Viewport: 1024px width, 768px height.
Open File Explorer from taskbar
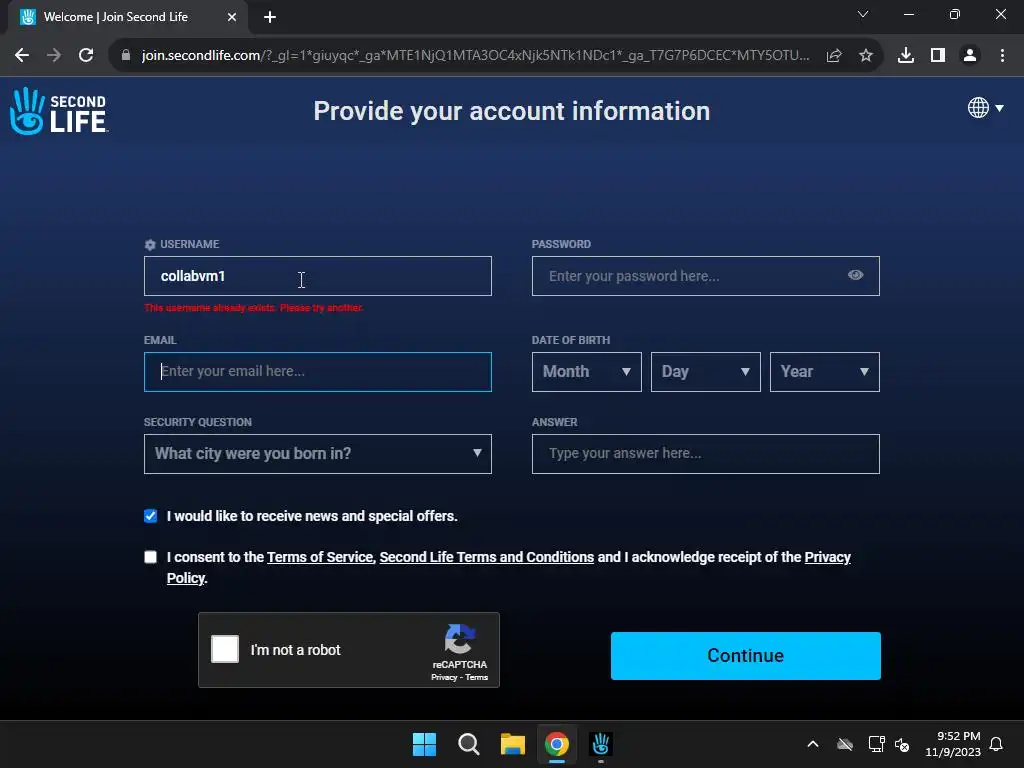point(513,744)
